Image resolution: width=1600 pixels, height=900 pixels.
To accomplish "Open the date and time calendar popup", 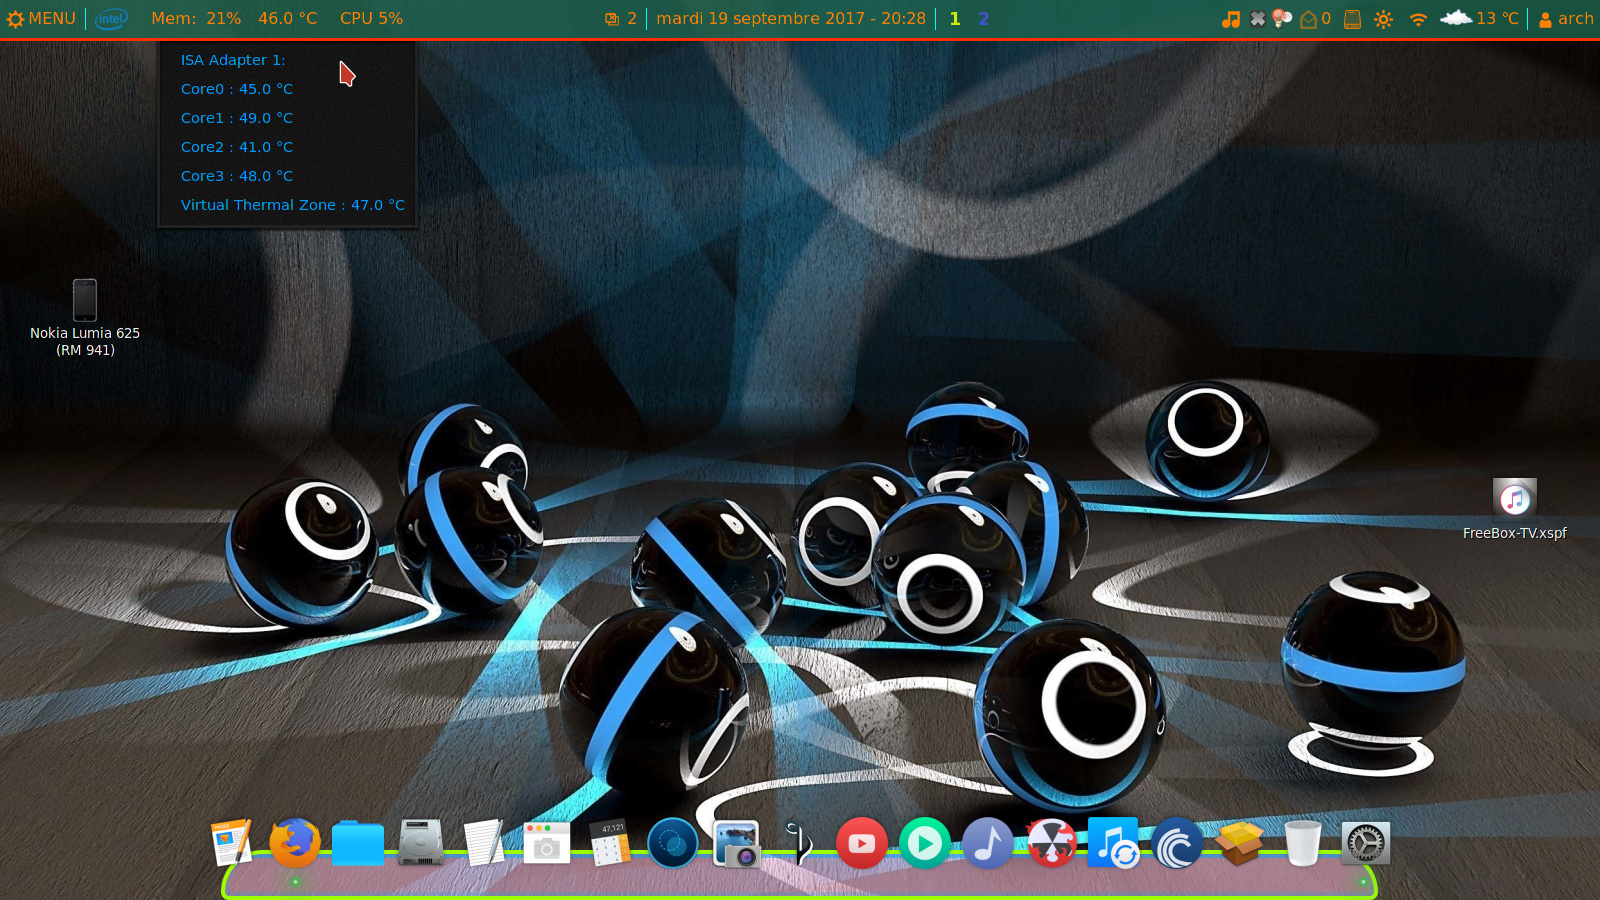I will click(790, 18).
